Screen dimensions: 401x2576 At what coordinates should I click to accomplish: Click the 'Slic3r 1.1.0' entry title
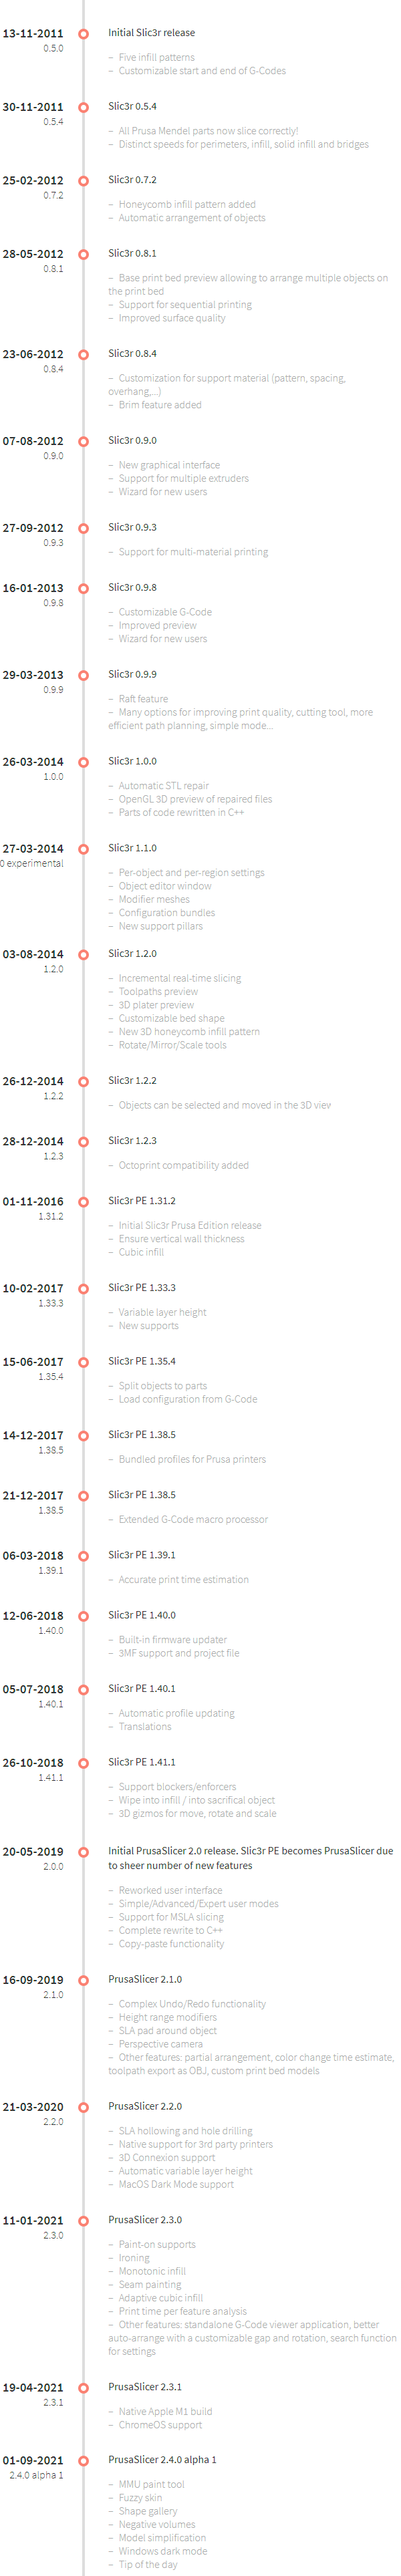[132, 848]
